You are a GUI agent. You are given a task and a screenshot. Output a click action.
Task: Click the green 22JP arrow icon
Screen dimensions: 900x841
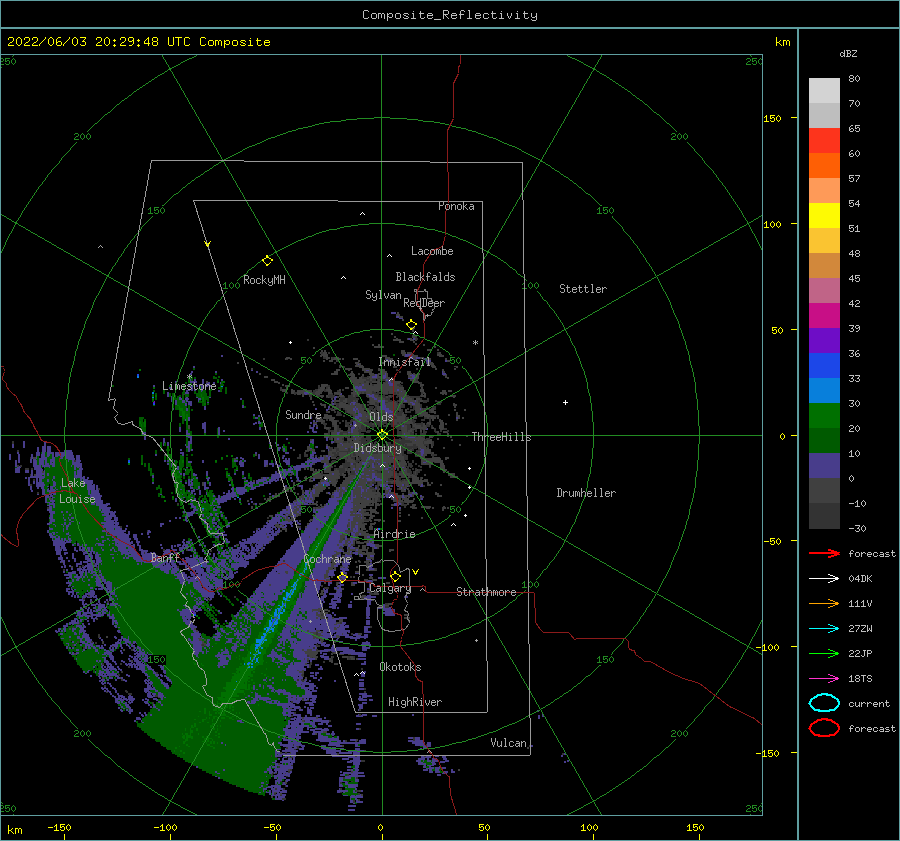click(x=824, y=653)
